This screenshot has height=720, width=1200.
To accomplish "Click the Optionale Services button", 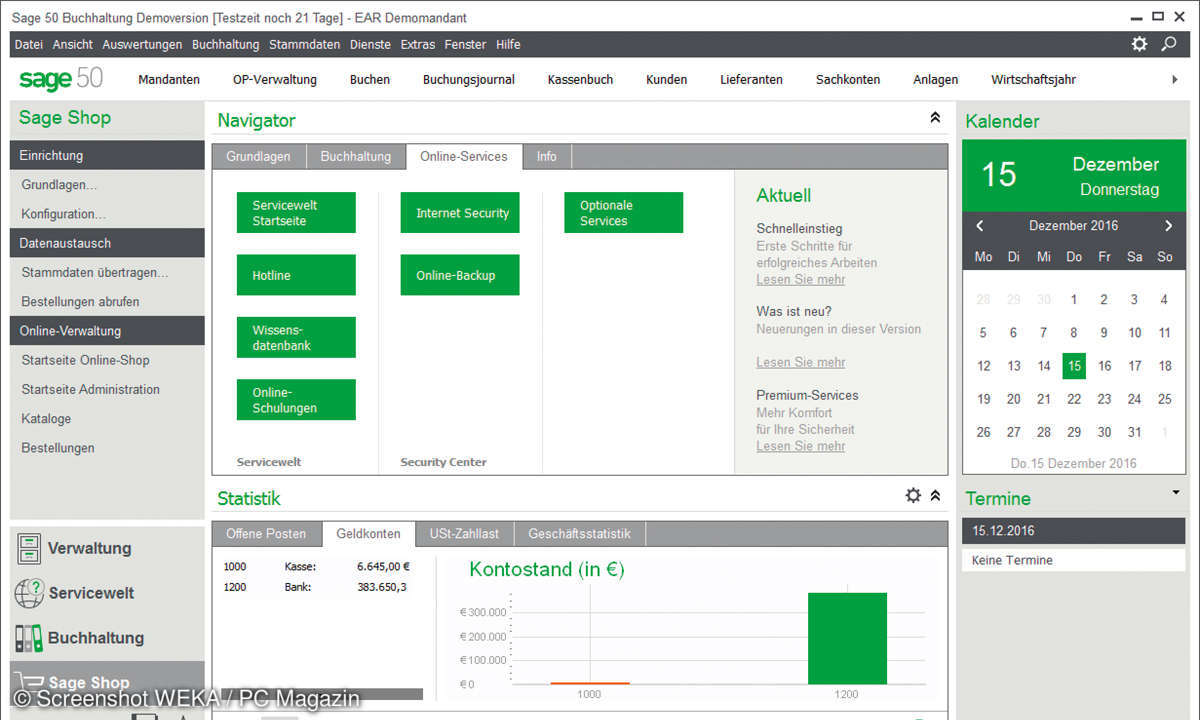I will pos(623,213).
